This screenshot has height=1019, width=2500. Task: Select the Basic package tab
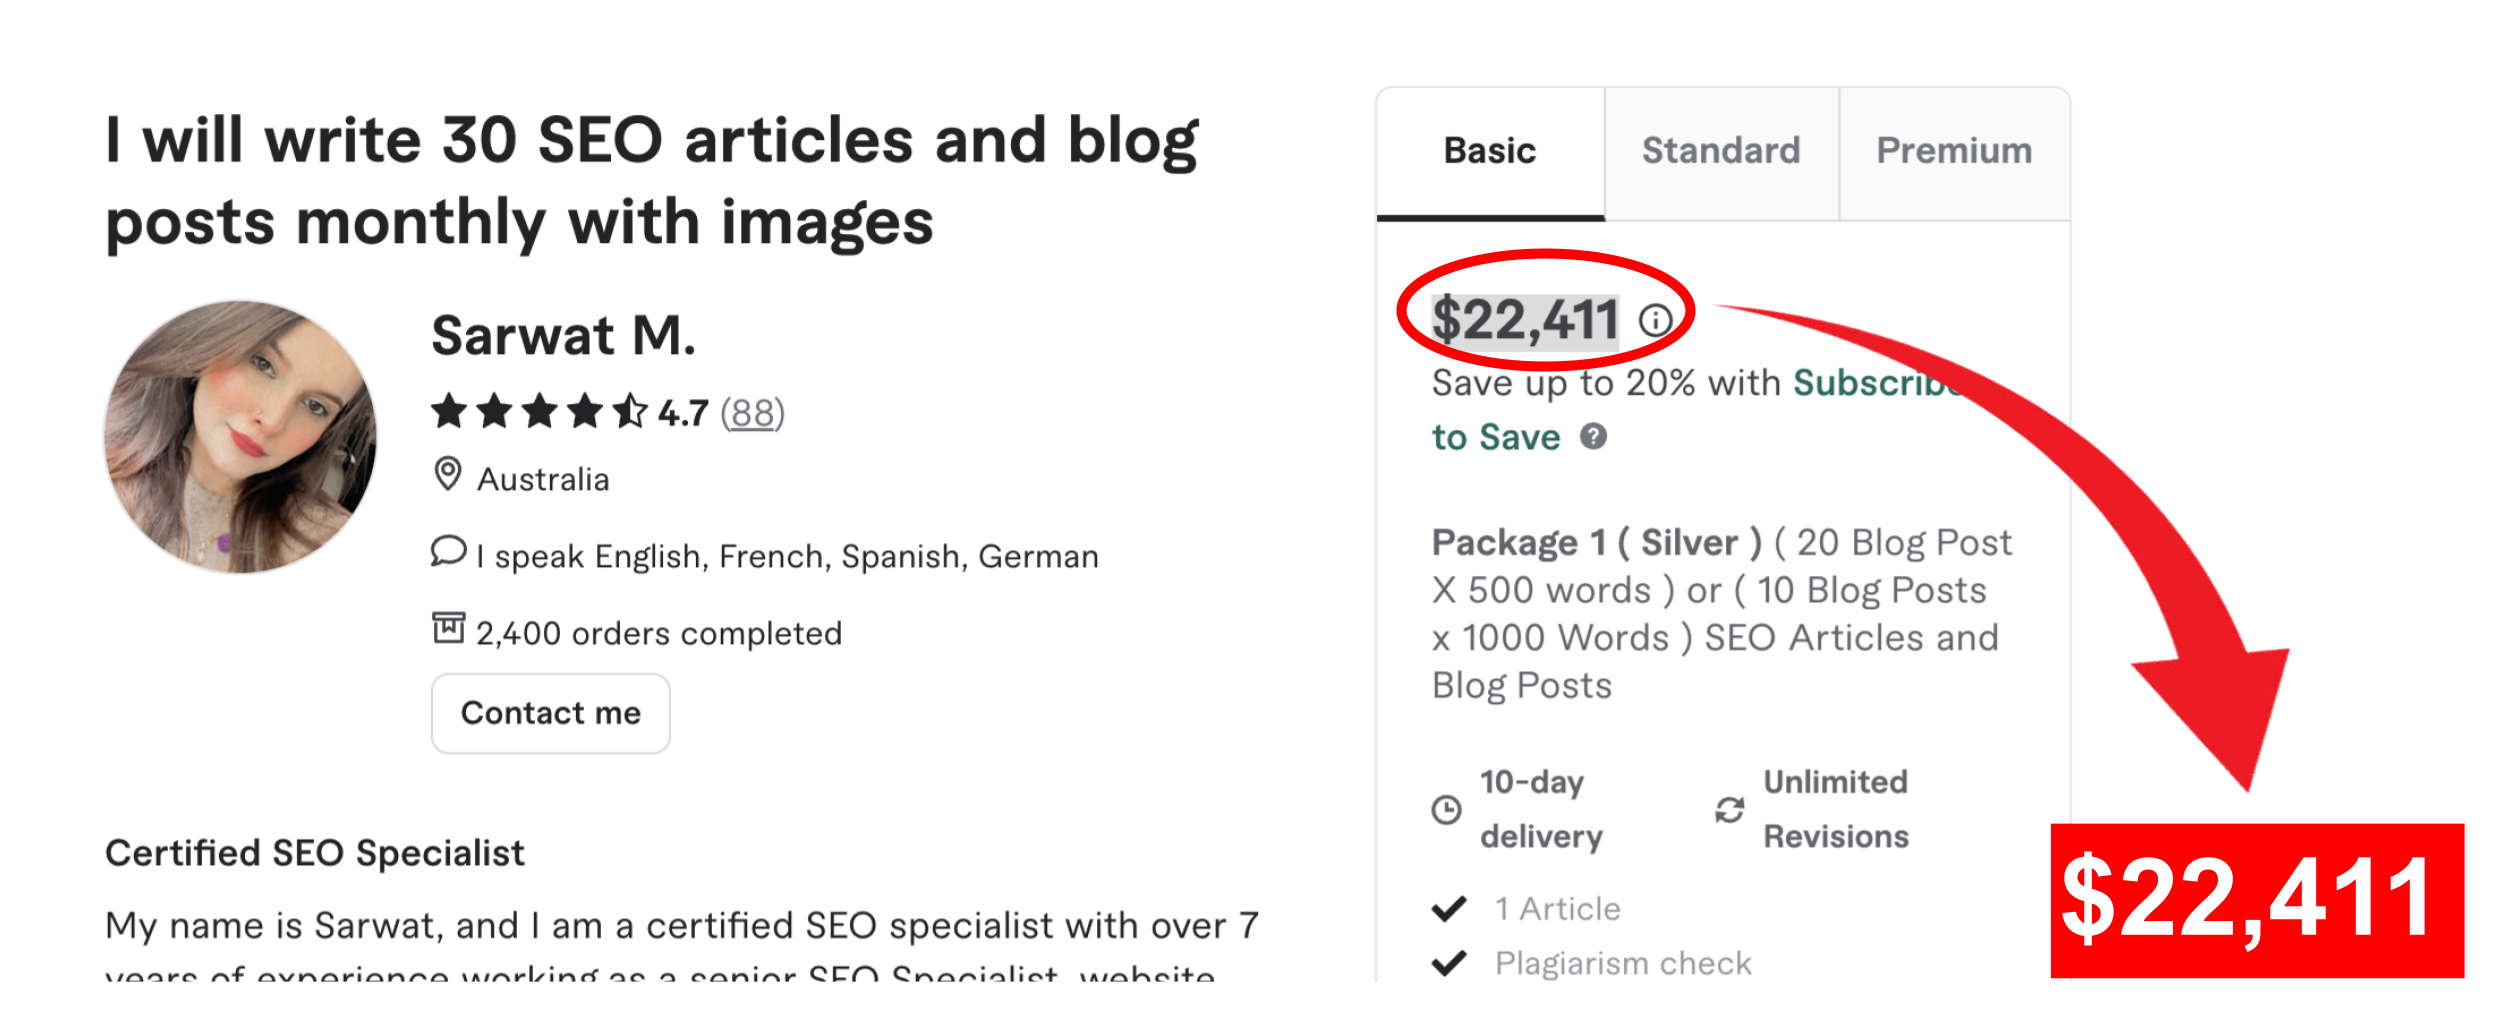pyautogui.click(x=1489, y=151)
